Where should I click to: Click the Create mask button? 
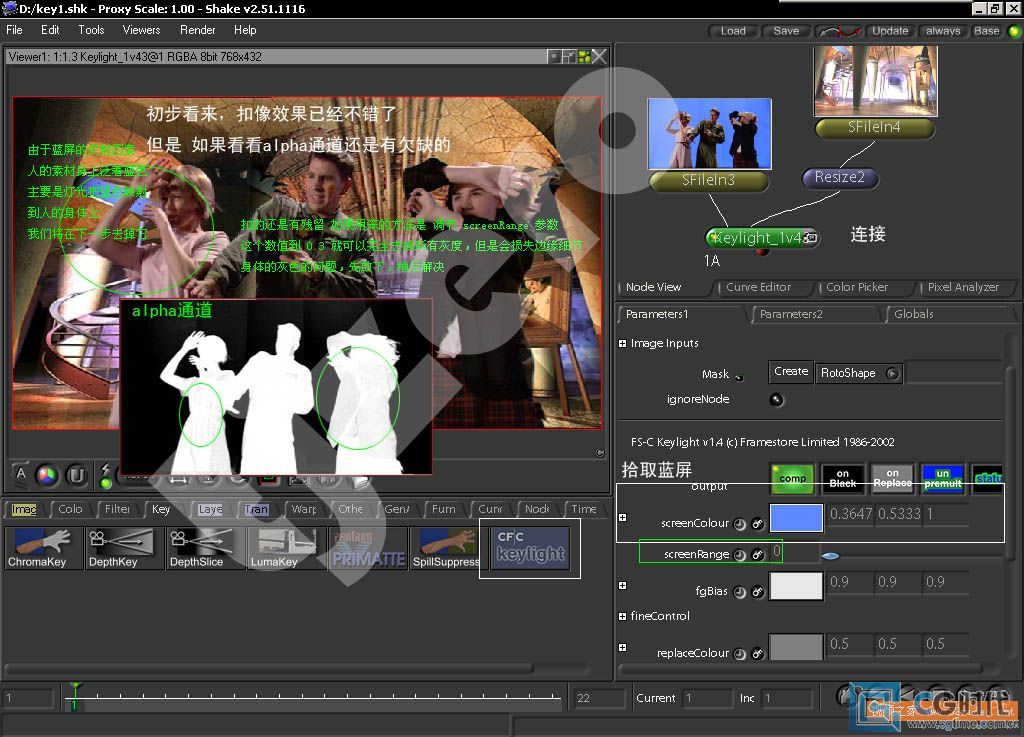[x=791, y=371]
